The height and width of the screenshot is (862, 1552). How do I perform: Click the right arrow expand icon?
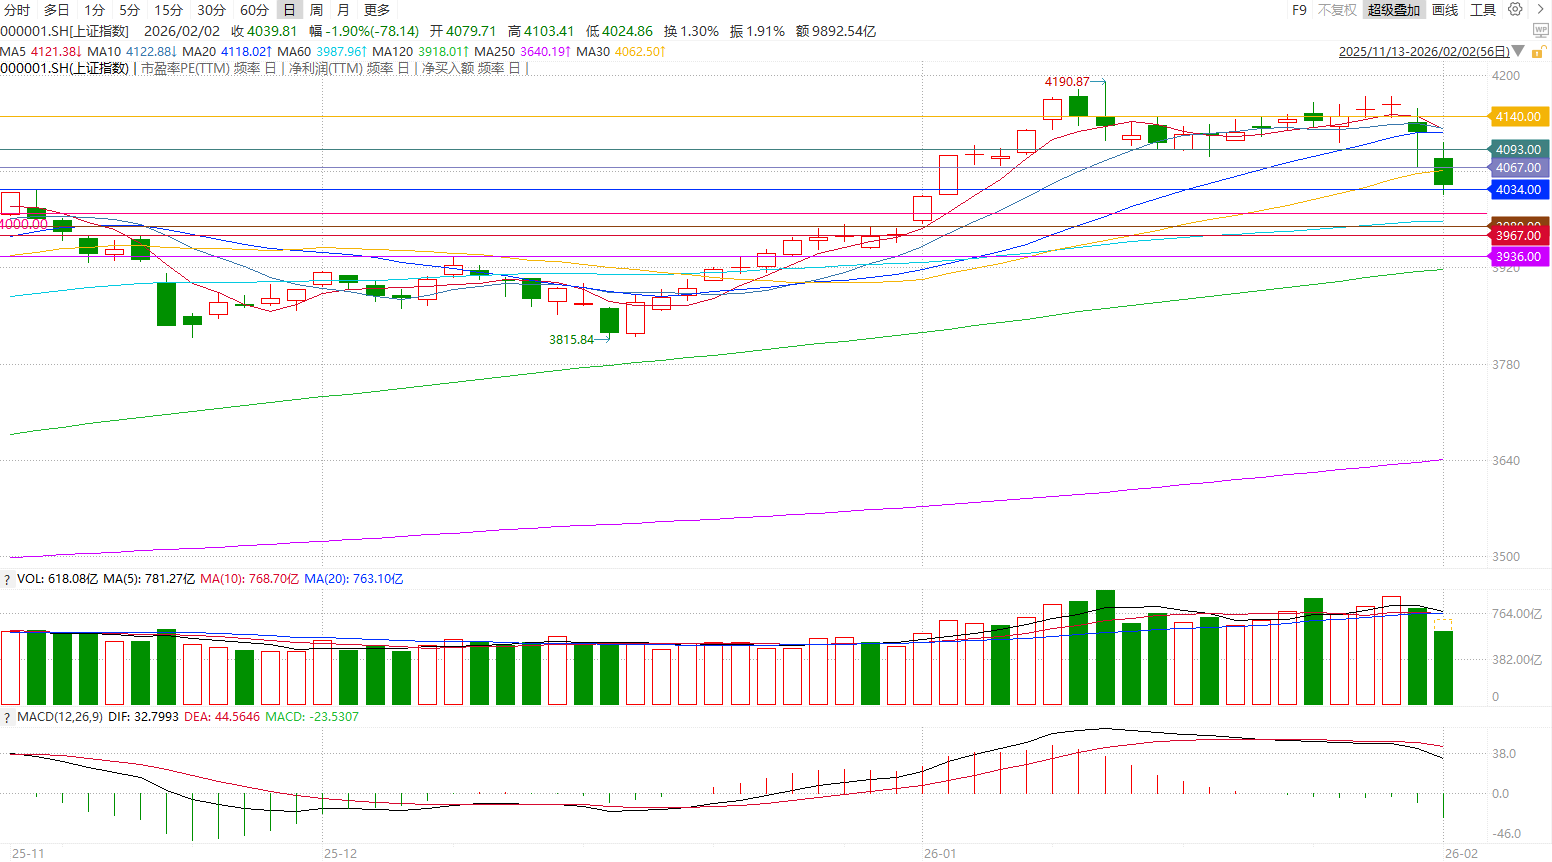point(1540,9)
